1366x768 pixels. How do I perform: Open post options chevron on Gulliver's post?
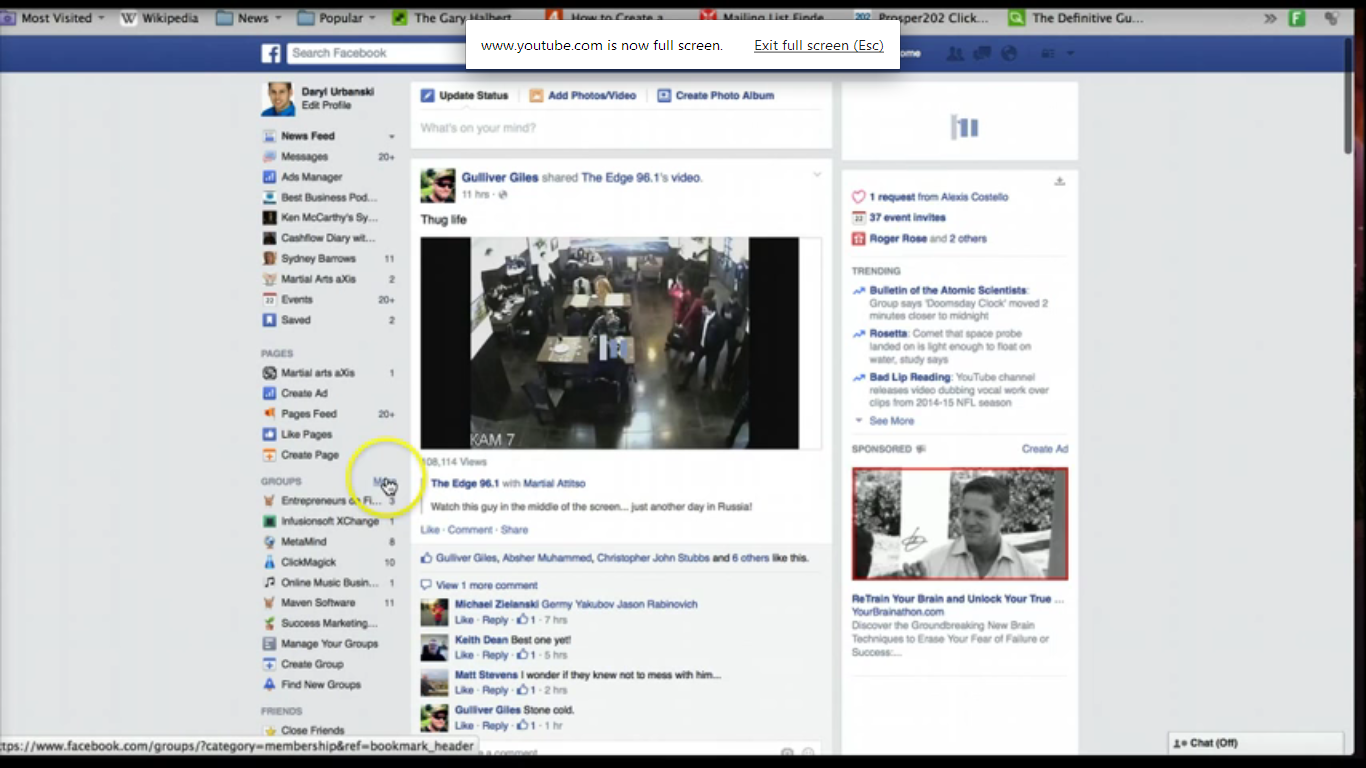click(x=817, y=175)
